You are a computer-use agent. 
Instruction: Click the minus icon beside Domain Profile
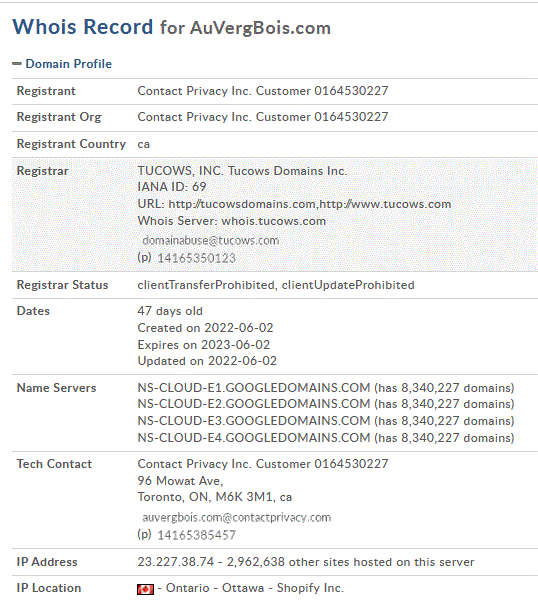coord(17,64)
